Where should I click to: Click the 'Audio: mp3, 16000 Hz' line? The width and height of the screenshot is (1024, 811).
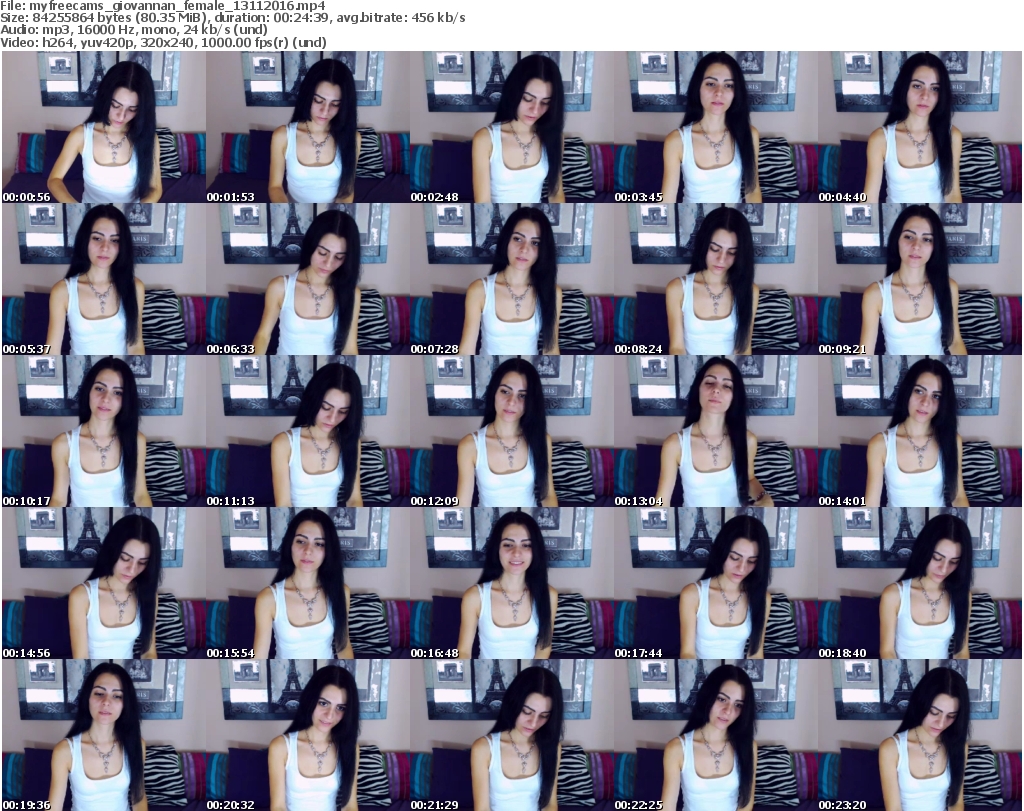click(x=134, y=30)
